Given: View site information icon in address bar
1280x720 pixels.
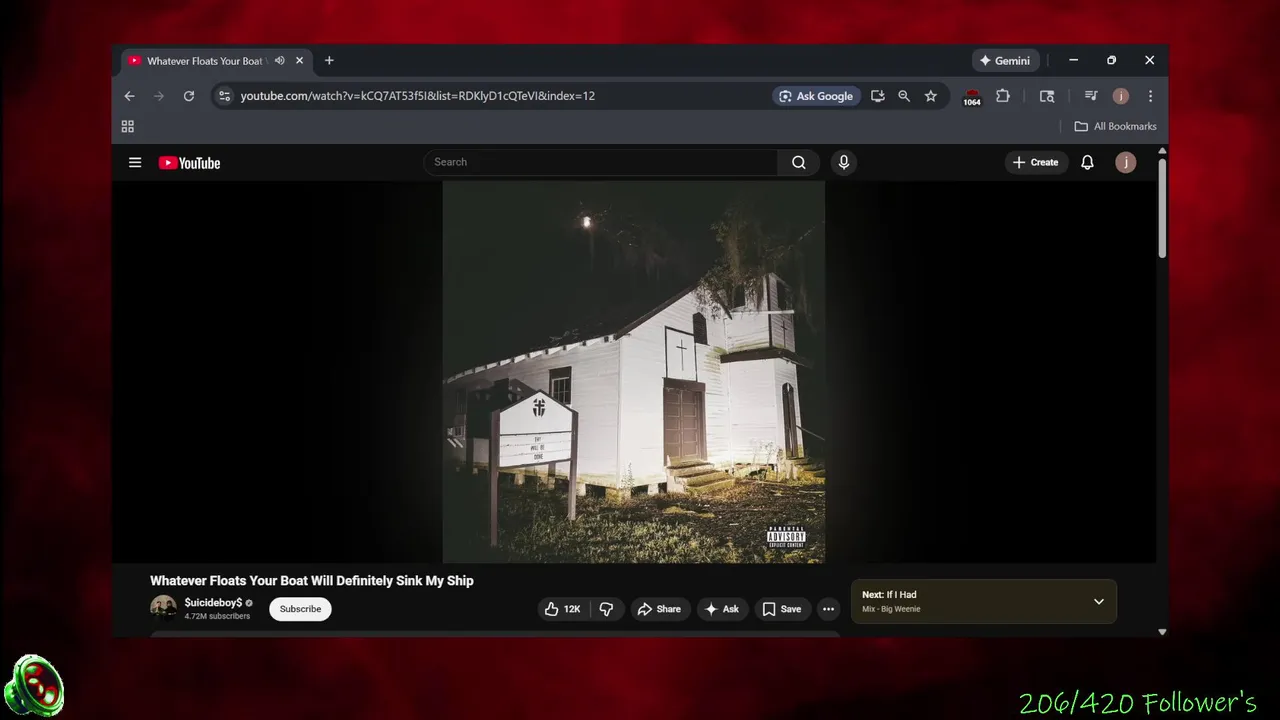Looking at the screenshot, I should point(224,96).
